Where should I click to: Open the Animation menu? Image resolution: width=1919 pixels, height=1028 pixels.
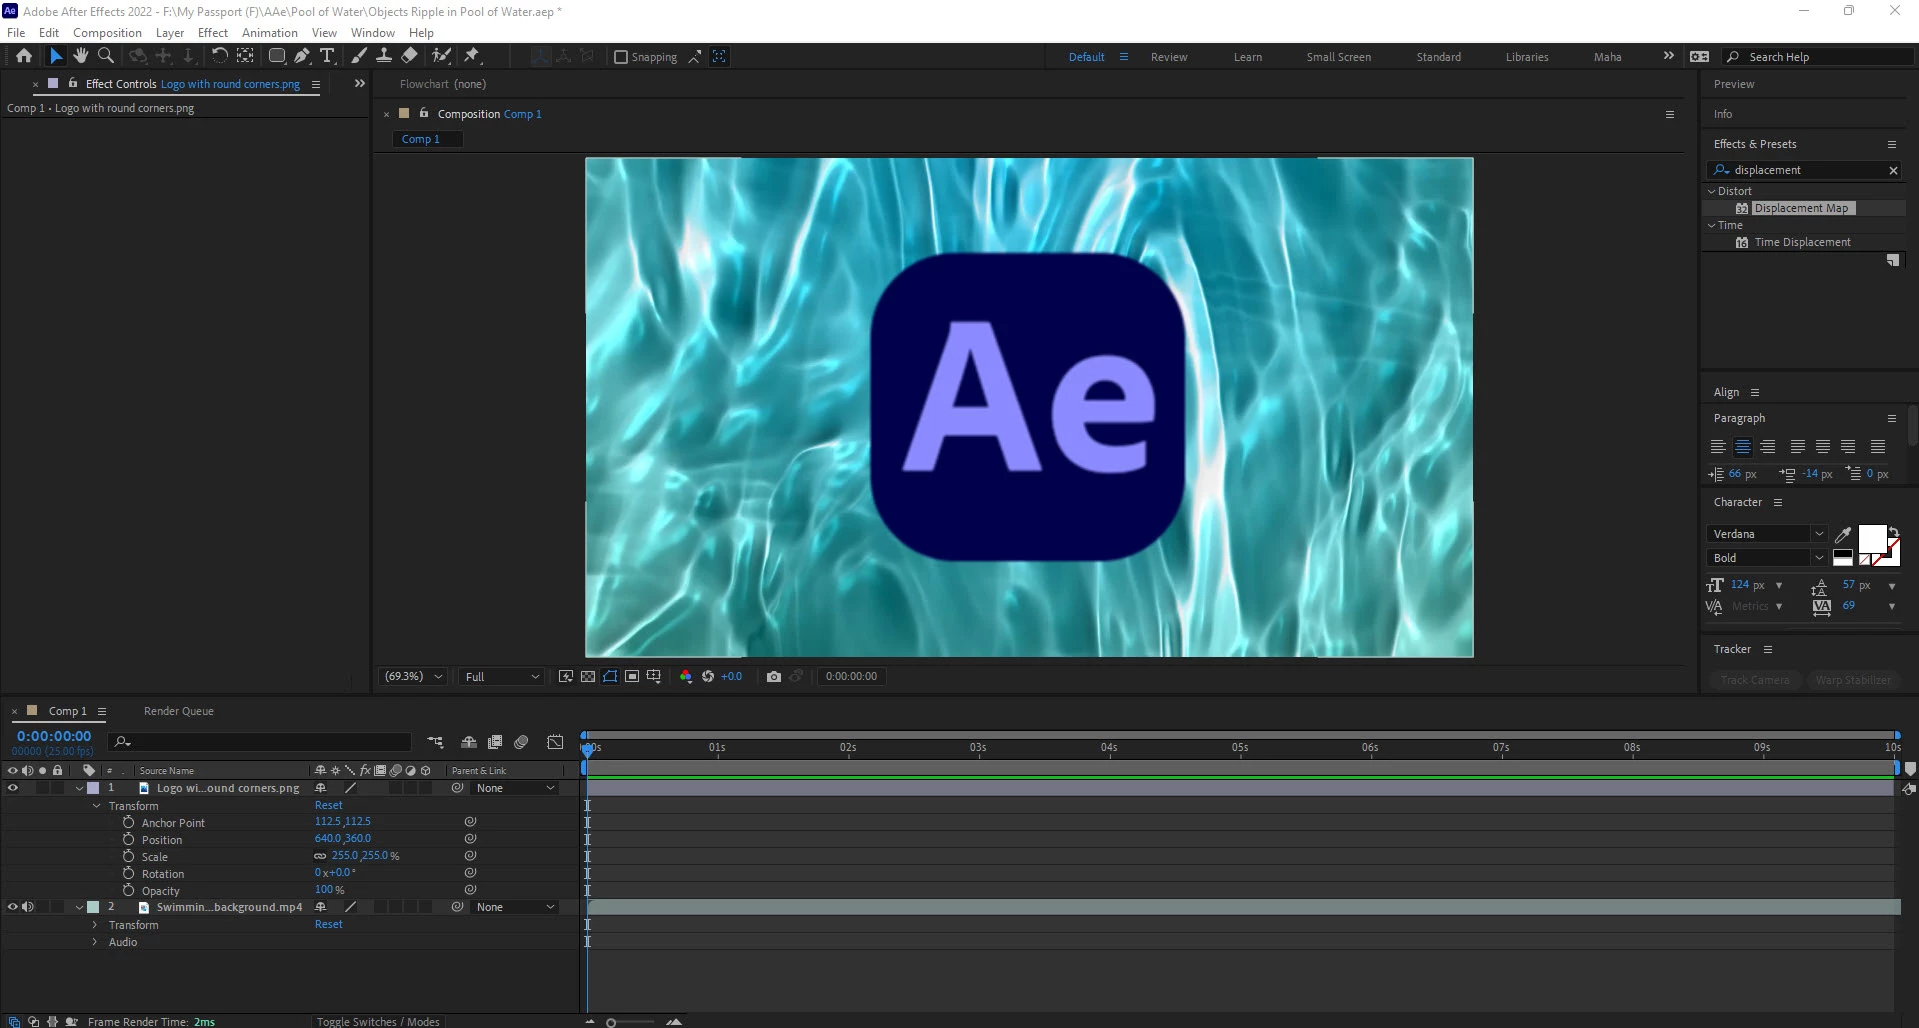tap(270, 32)
